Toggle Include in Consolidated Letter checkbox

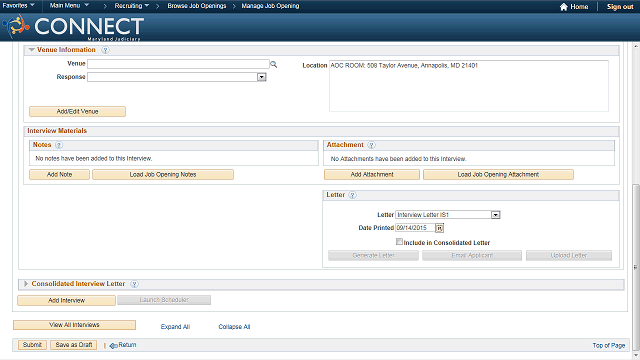coord(399,242)
